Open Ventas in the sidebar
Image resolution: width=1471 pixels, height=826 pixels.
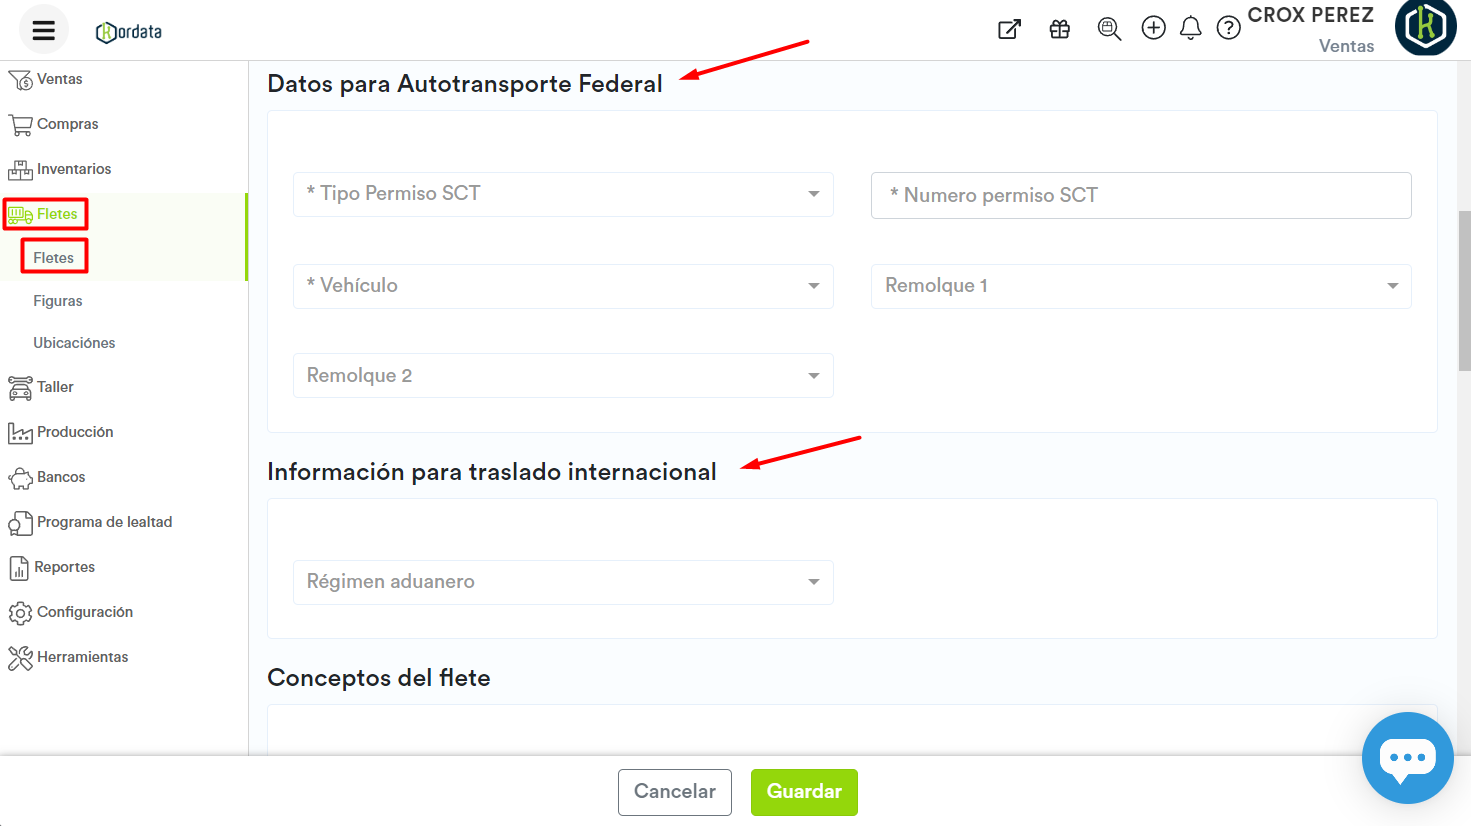click(59, 79)
